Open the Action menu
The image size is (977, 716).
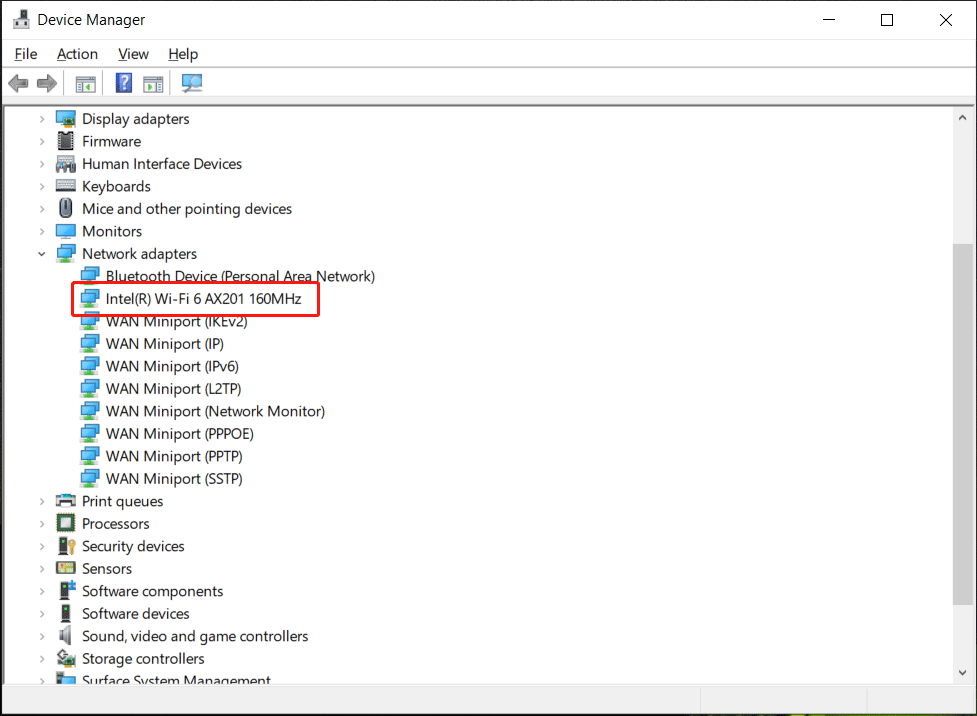[77, 54]
